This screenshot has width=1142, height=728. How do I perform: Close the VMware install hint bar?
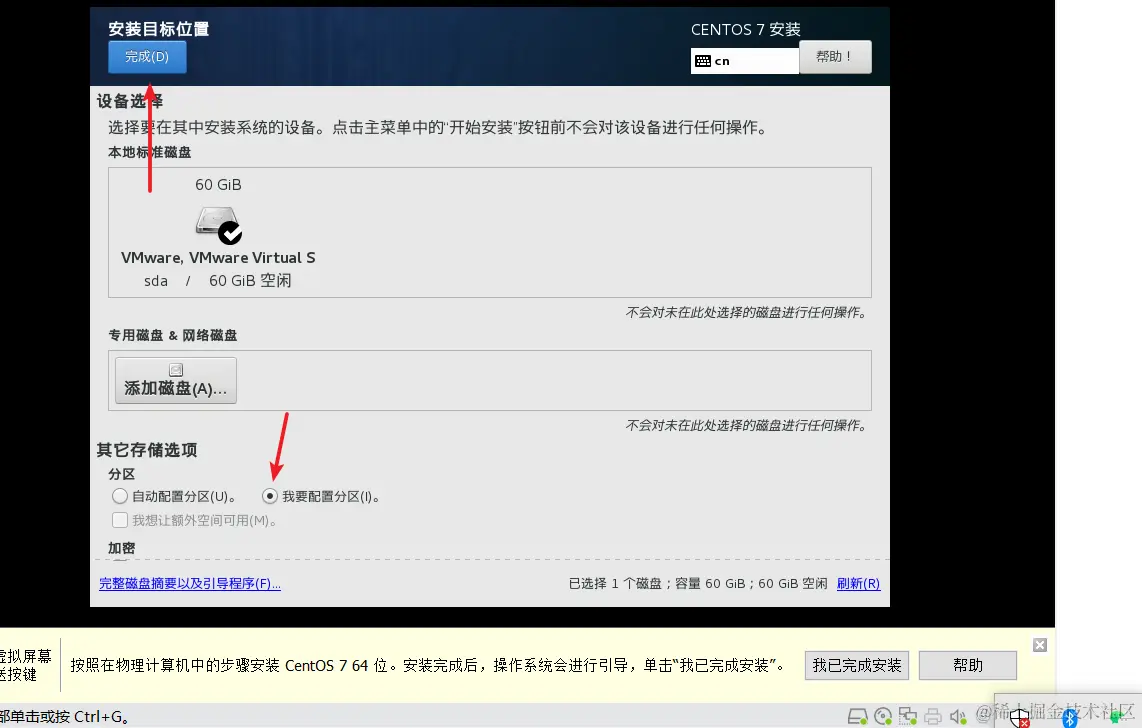click(x=1040, y=645)
